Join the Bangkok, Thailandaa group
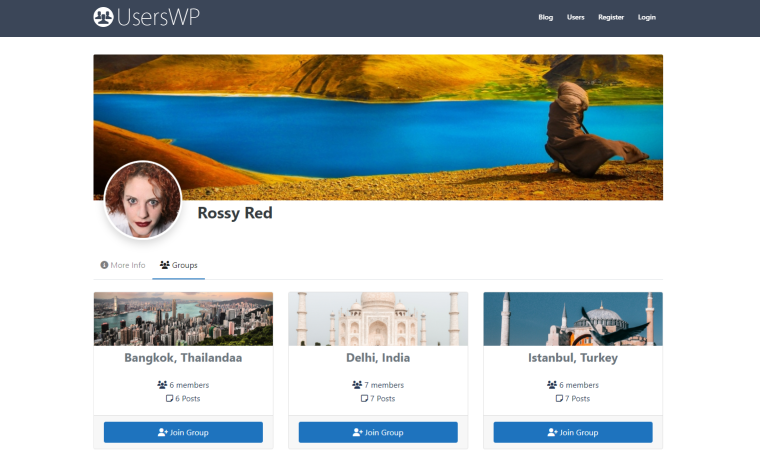Image resolution: width=760 pixels, height=457 pixels. [x=183, y=432]
